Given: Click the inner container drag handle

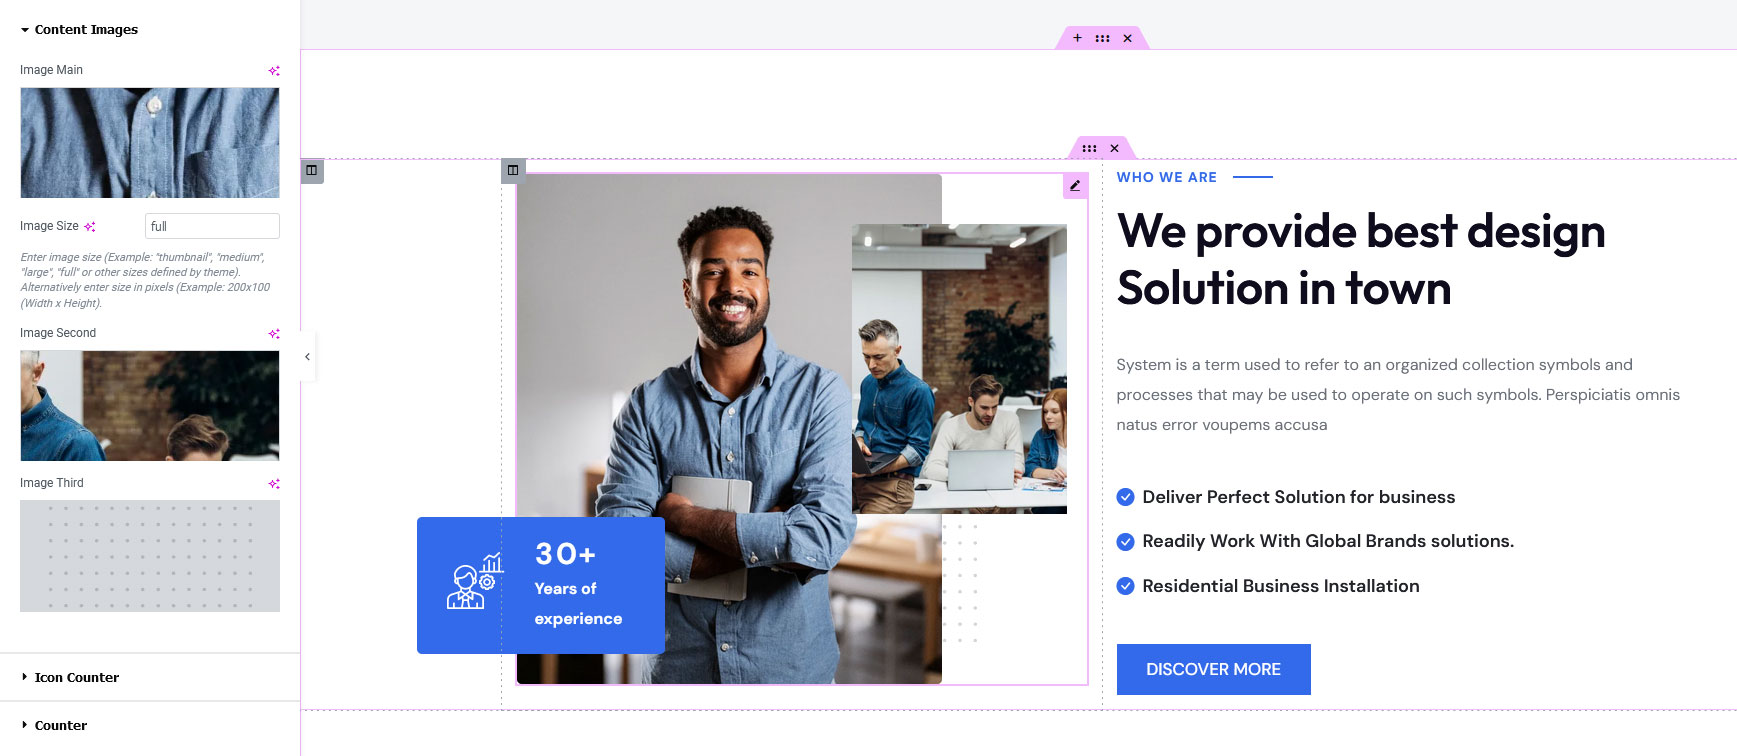Looking at the screenshot, I should point(1089,148).
